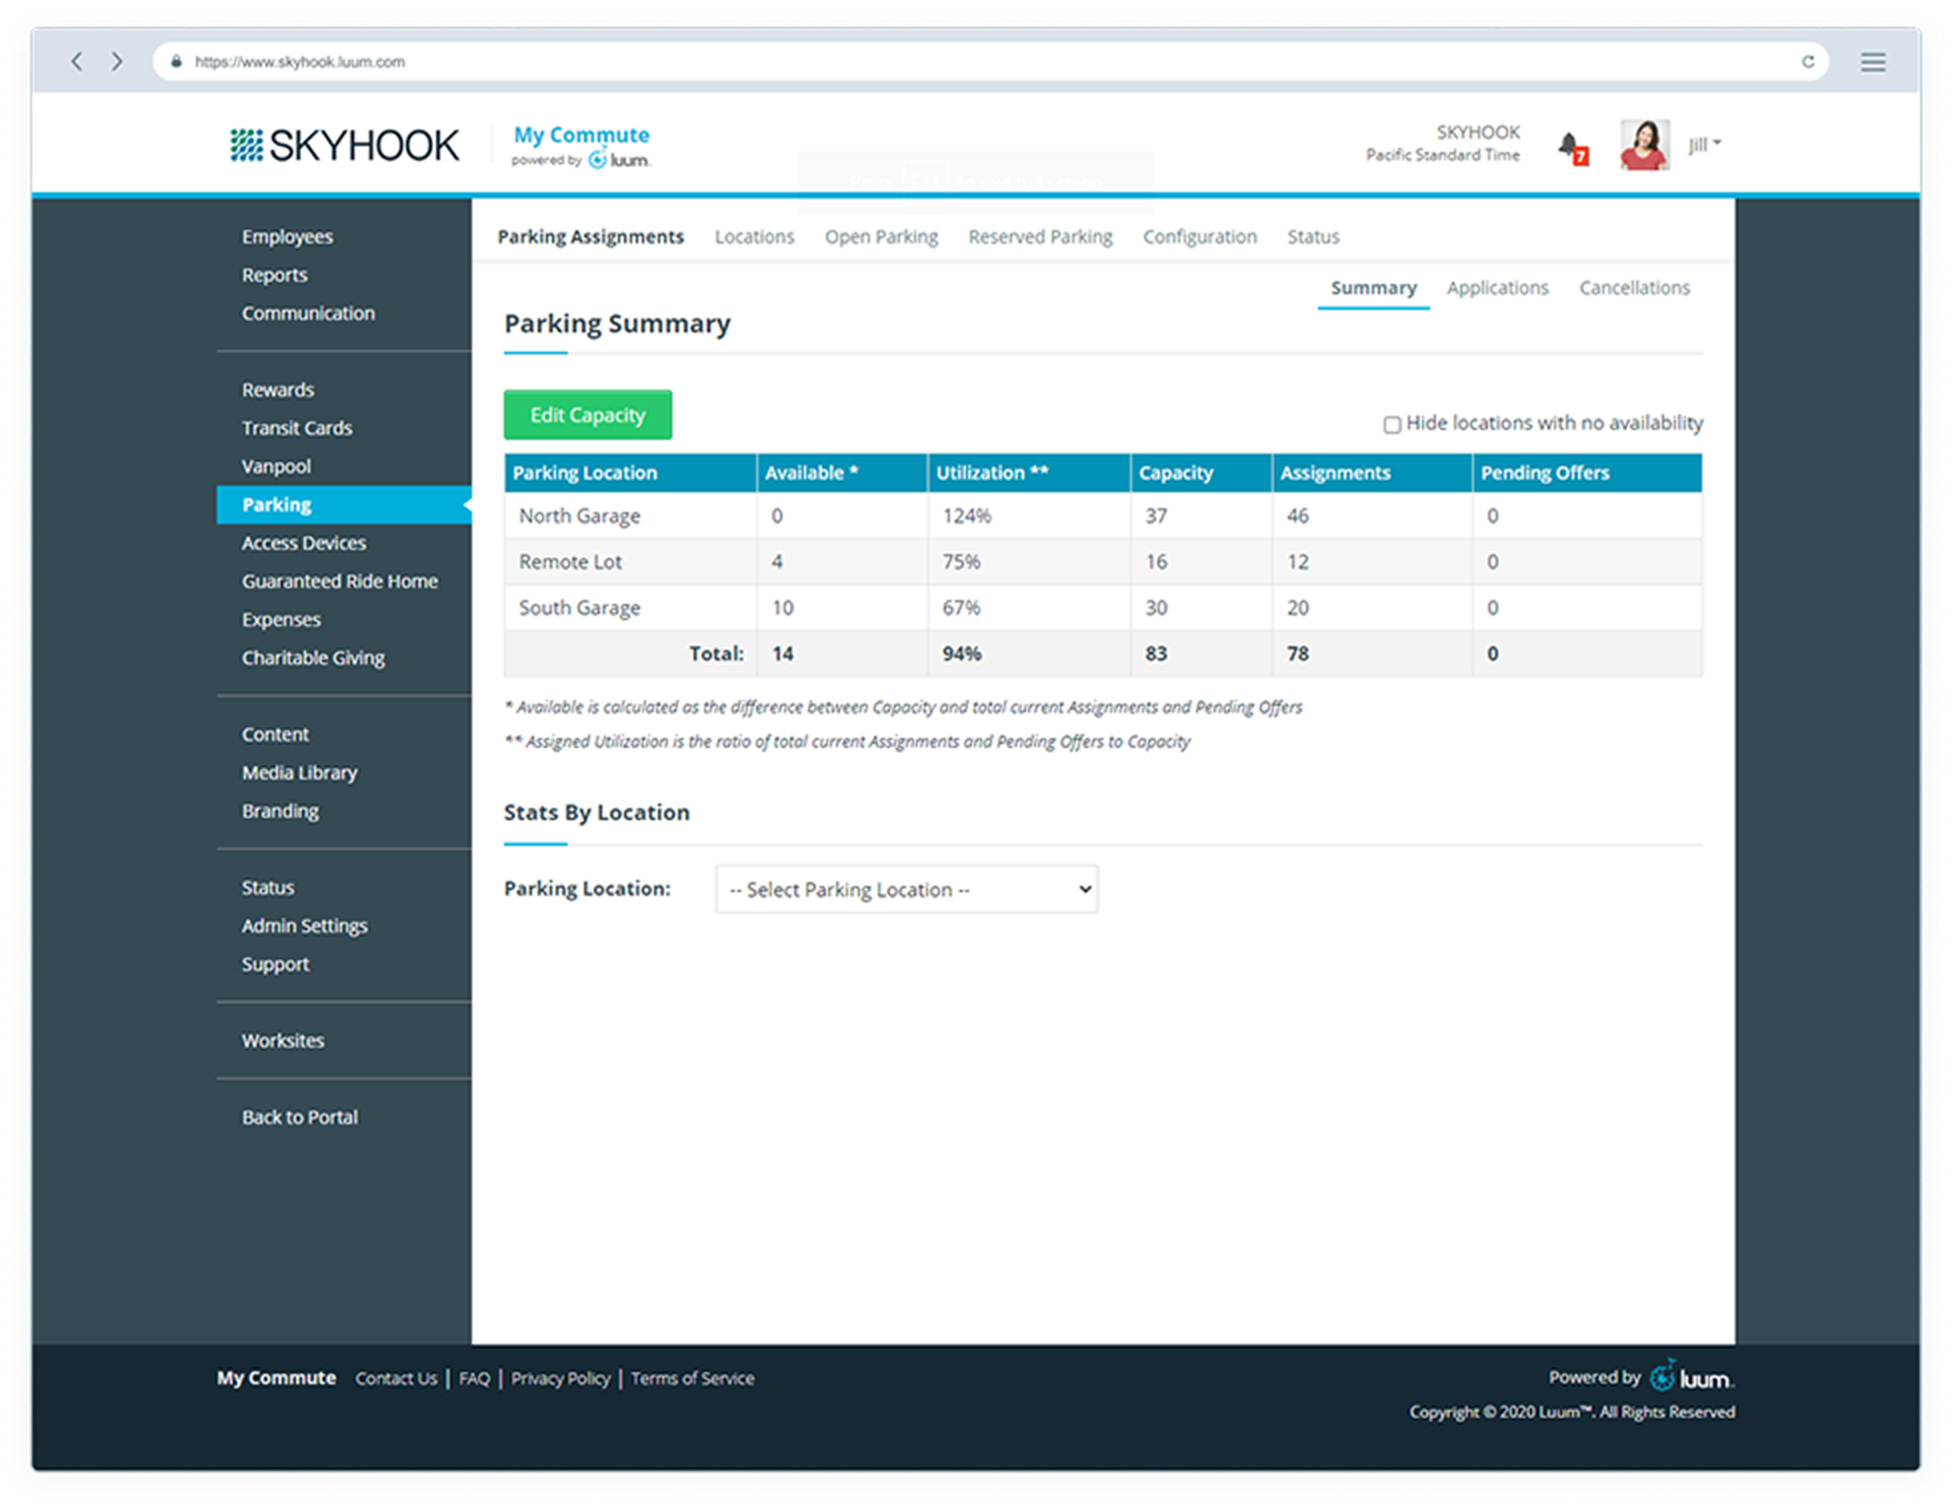Click the Skyhook logo

tap(344, 146)
